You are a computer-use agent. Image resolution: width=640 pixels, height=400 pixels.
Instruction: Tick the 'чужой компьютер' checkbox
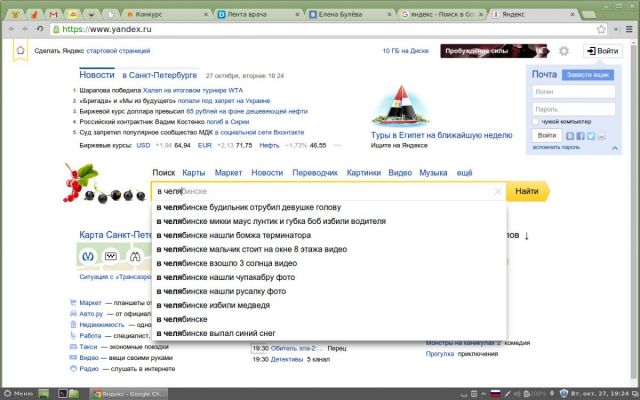click(x=537, y=121)
